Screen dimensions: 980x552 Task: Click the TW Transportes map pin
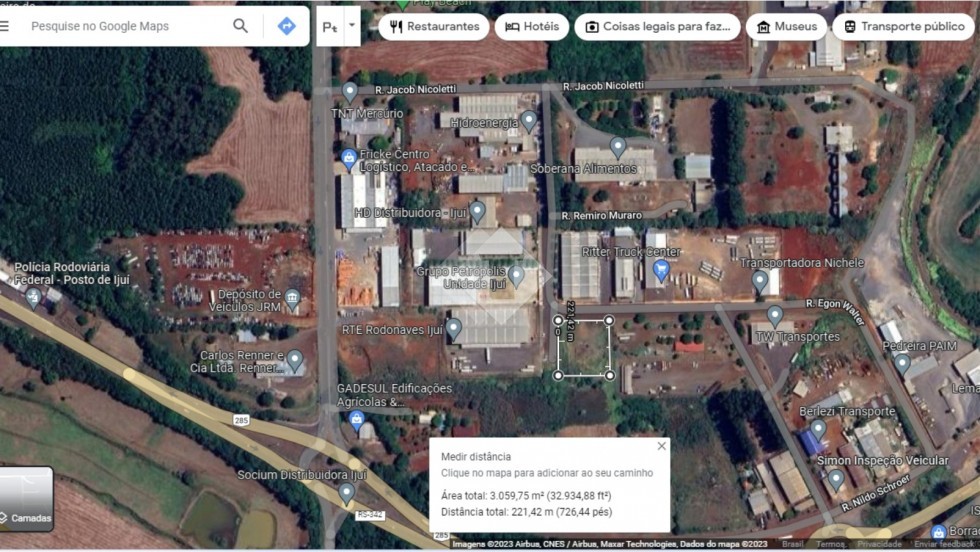[775, 316]
